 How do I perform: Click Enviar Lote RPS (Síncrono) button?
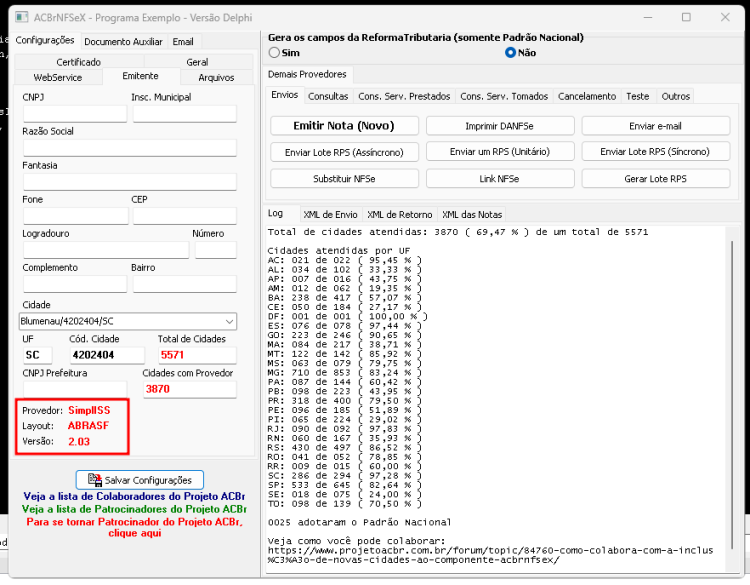[x=655, y=152]
